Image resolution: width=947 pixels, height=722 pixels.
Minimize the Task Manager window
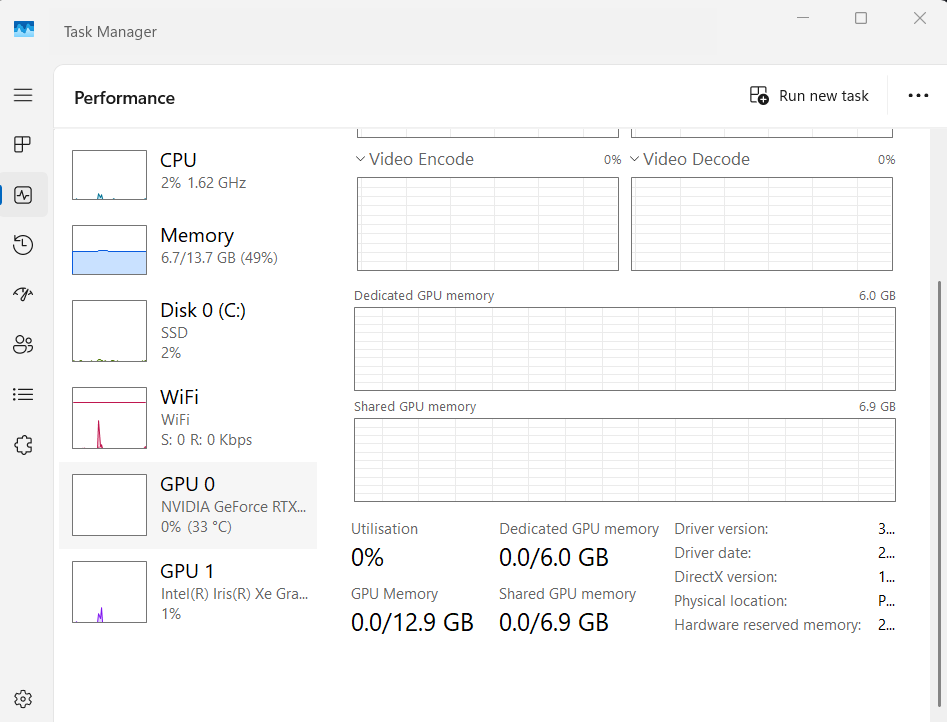point(803,18)
